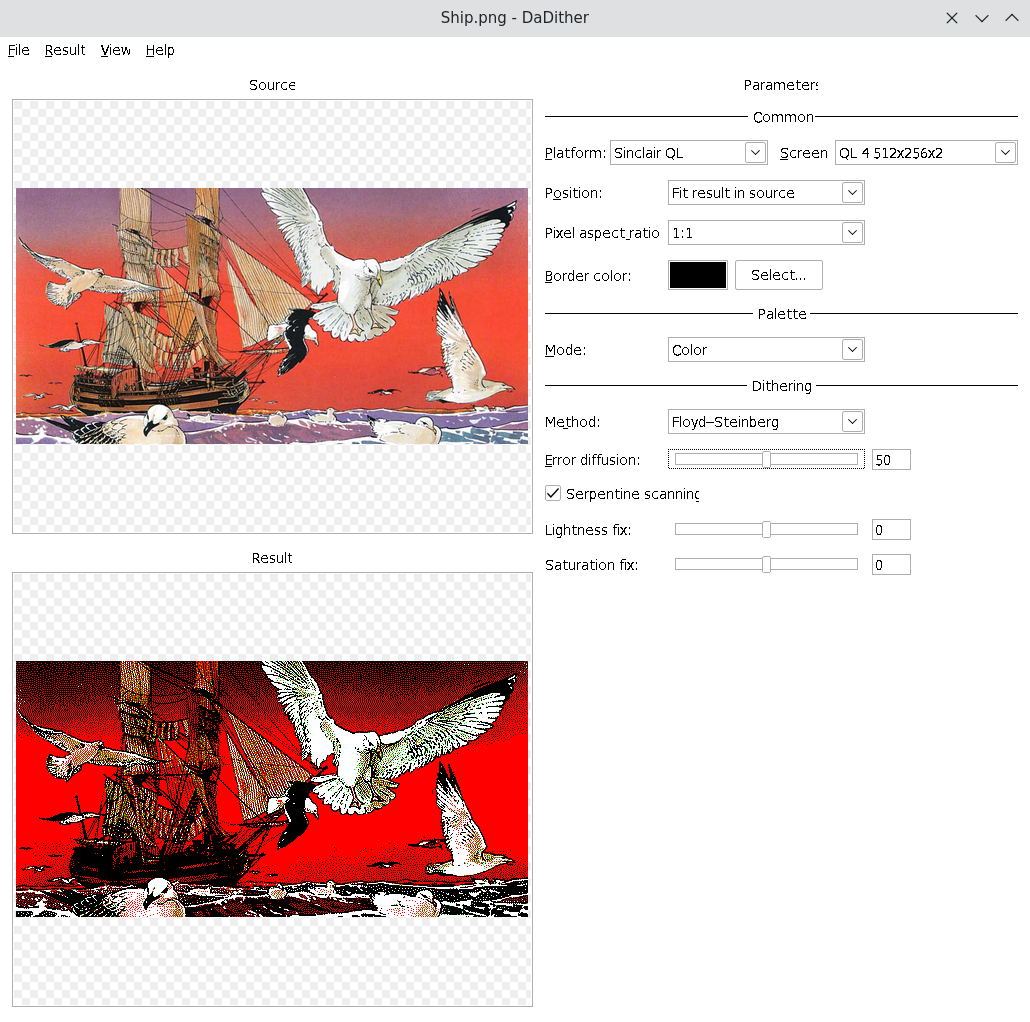
Task: Click the Select... border color button
Action: tap(778, 275)
